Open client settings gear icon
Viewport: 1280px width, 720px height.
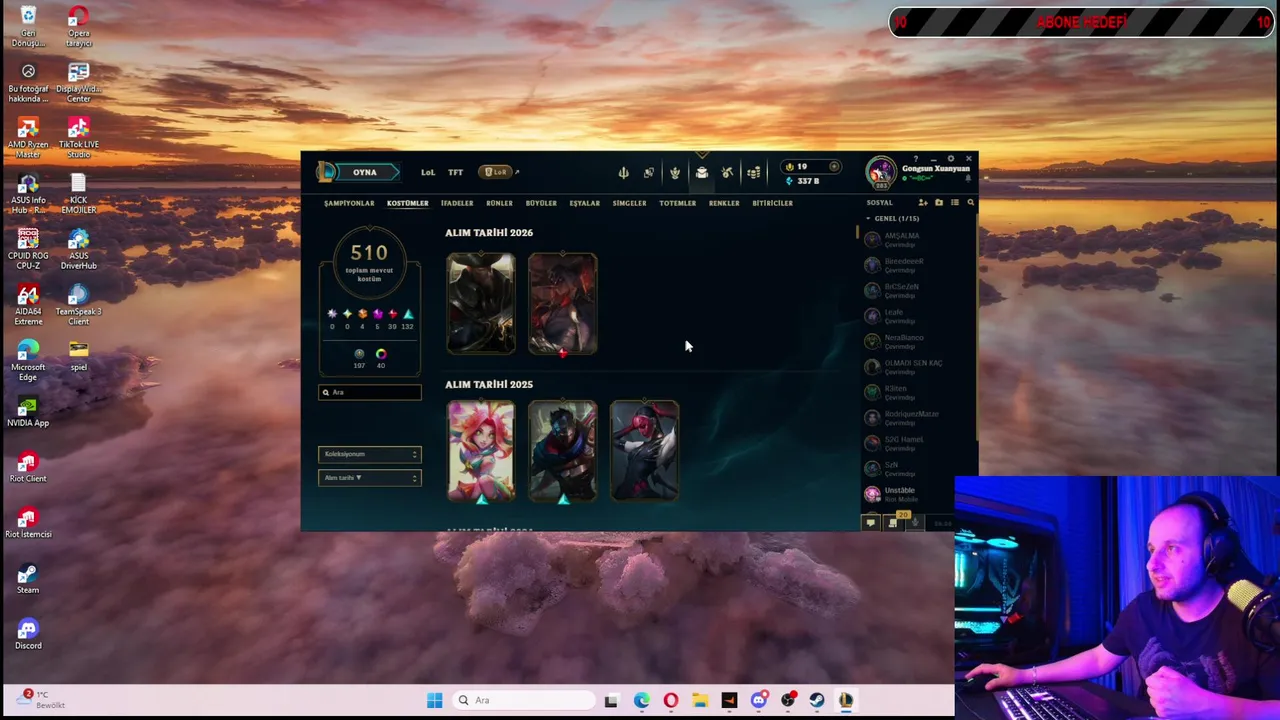951,159
